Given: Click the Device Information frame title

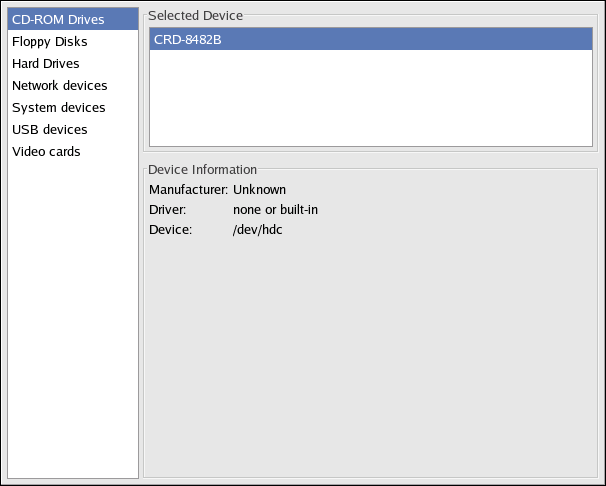Looking at the screenshot, I should [202, 170].
